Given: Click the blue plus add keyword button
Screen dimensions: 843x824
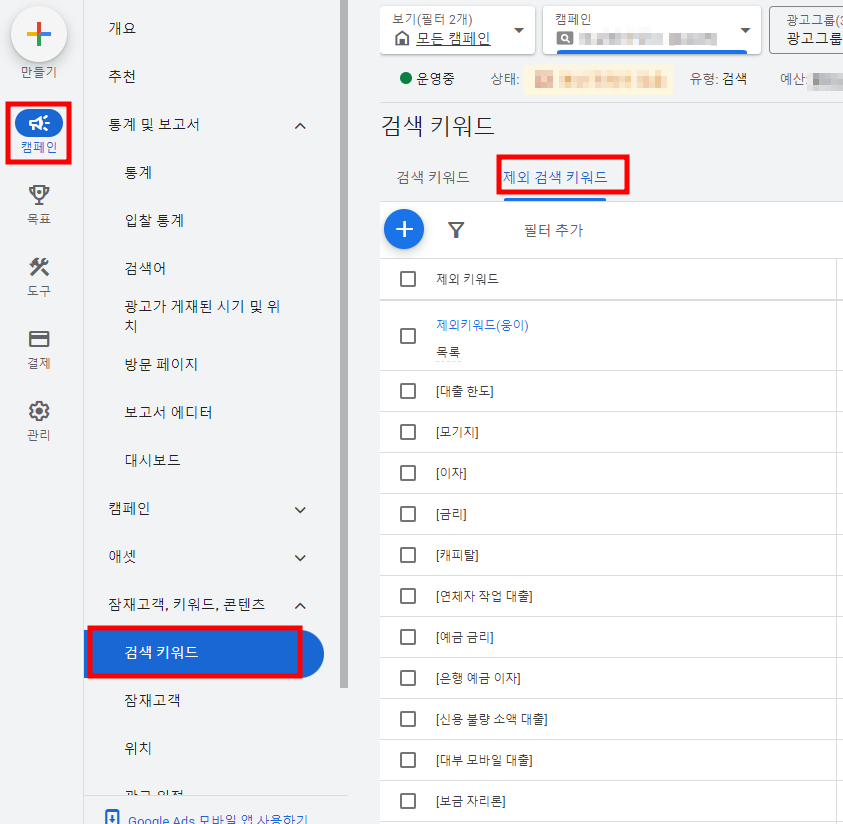Looking at the screenshot, I should click(404, 230).
